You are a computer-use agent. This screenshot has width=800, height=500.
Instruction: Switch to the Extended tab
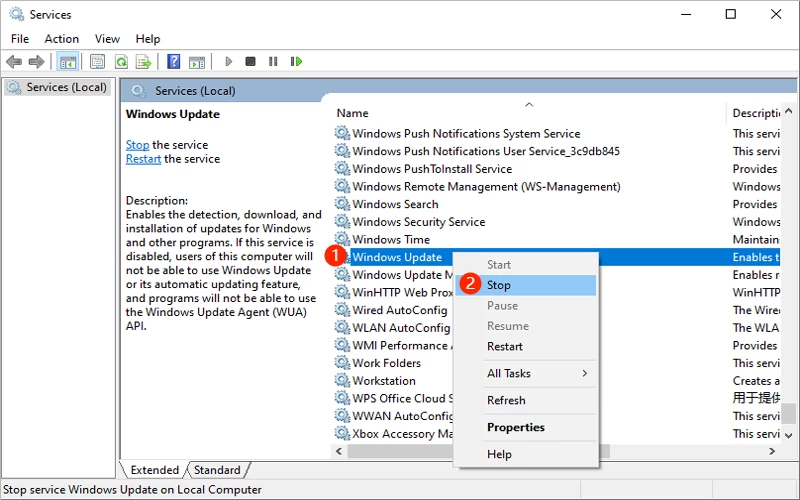(x=155, y=470)
